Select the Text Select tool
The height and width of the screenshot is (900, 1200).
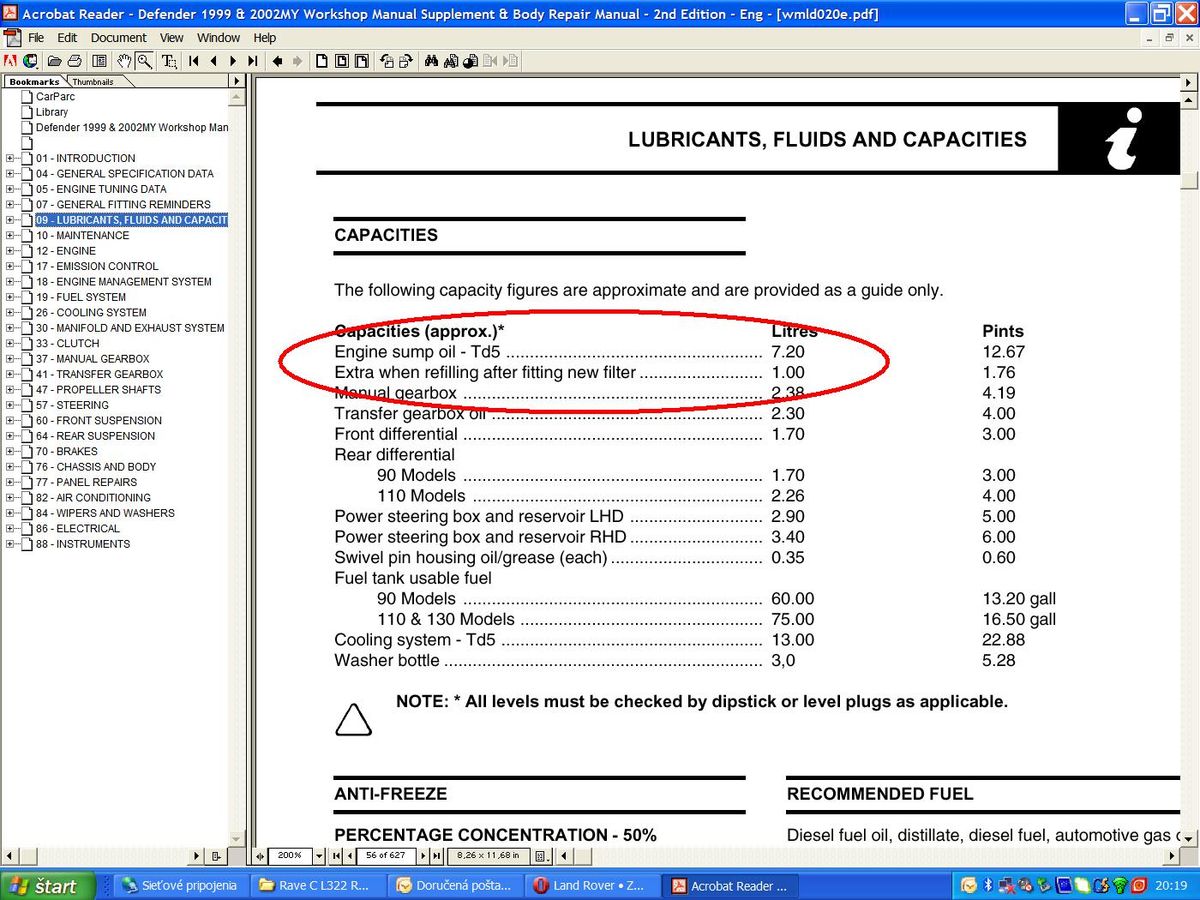169,61
